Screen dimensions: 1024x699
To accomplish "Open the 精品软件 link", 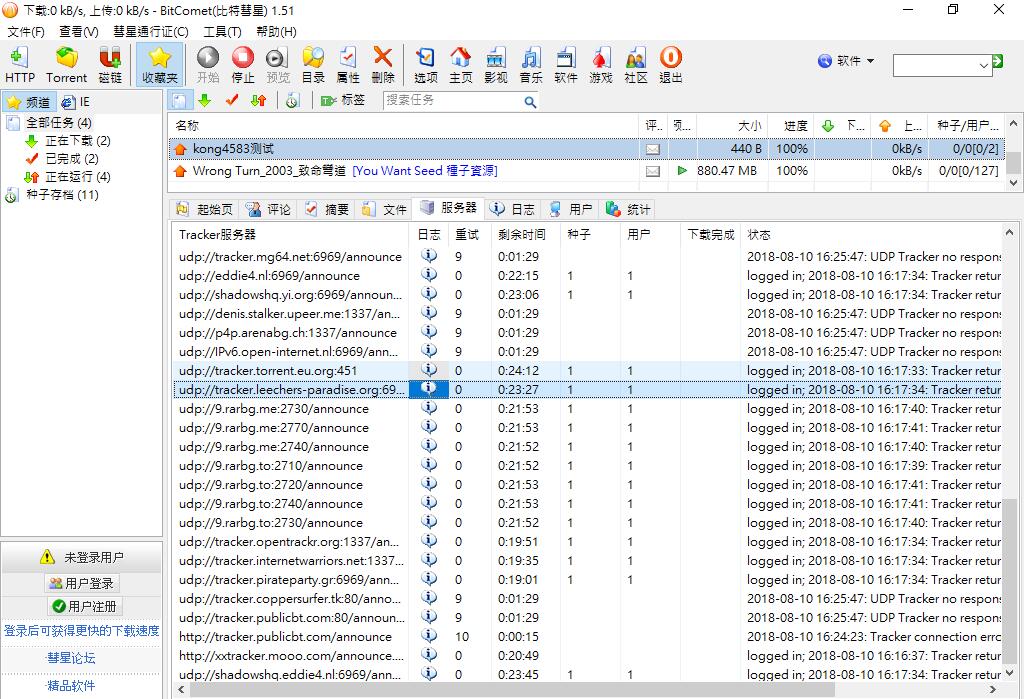I will pyautogui.click(x=71, y=685).
